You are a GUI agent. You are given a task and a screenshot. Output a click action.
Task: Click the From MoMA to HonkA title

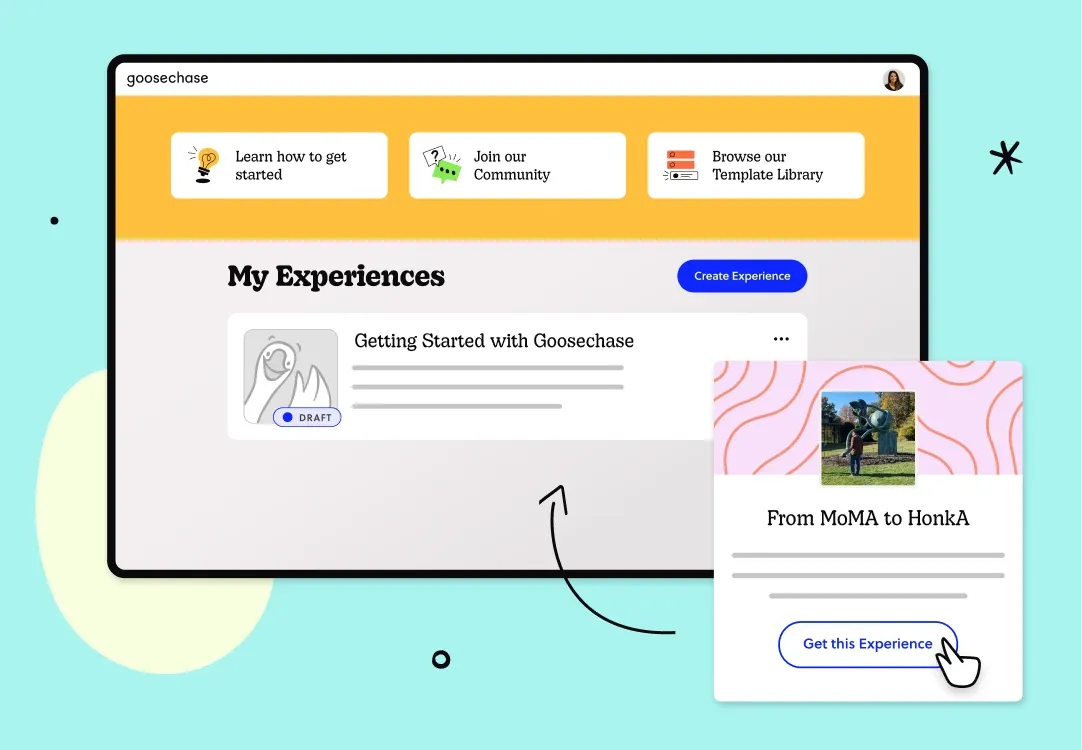click(868, 518)
